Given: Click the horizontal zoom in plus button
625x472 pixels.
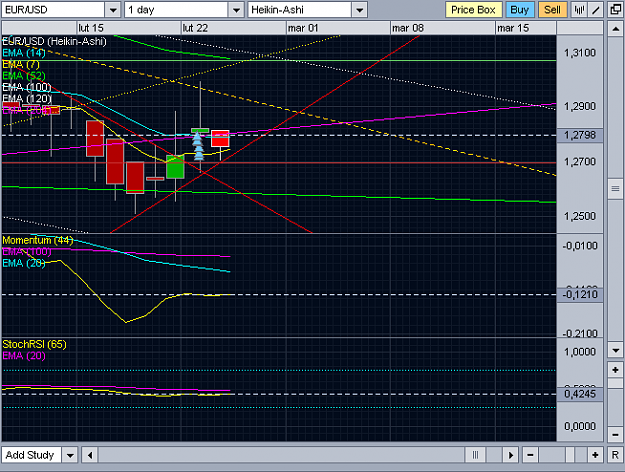Looking at the screenshot, I should point(595,455).
